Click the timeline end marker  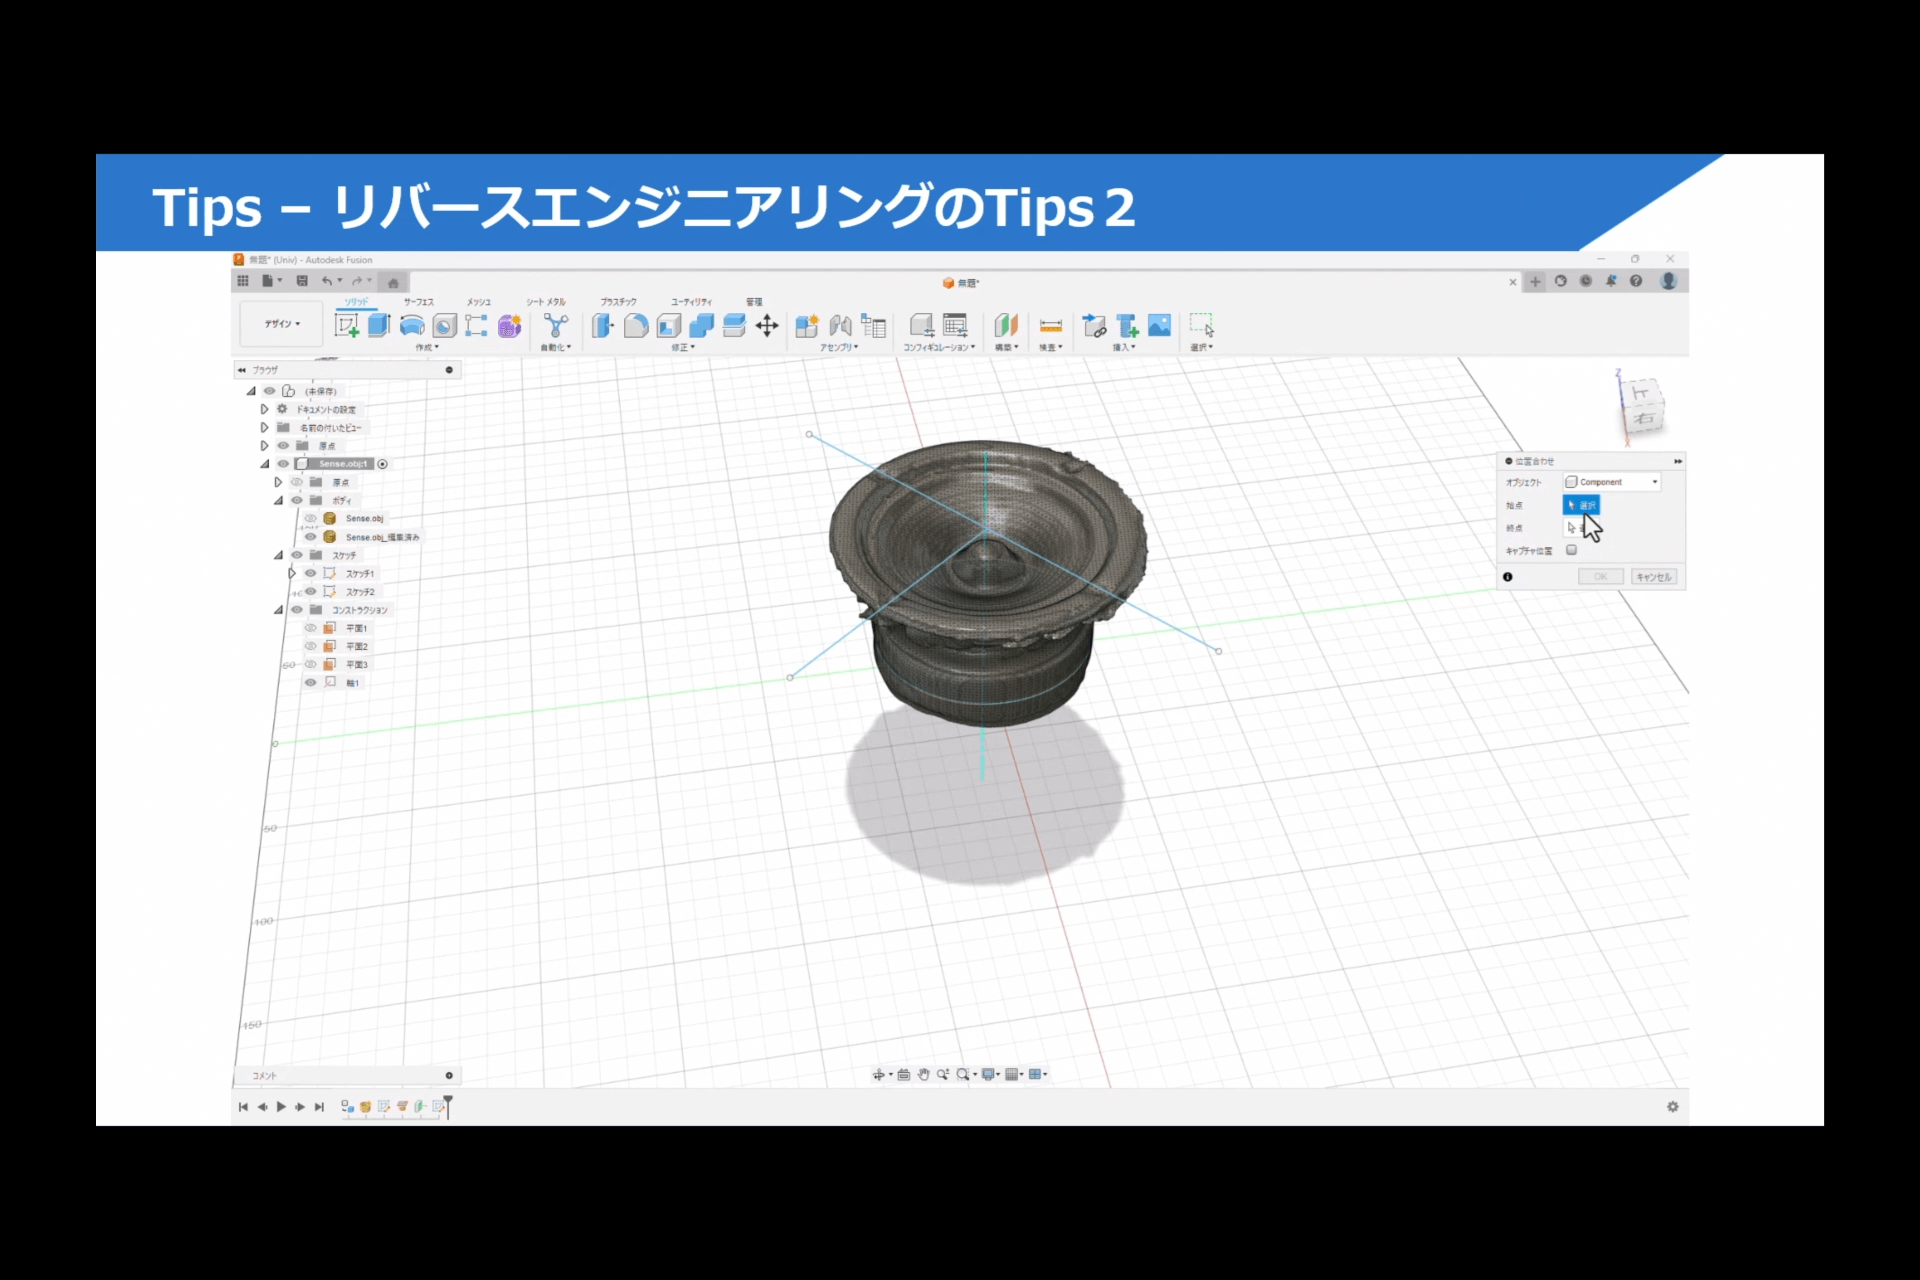[448, 1105]
